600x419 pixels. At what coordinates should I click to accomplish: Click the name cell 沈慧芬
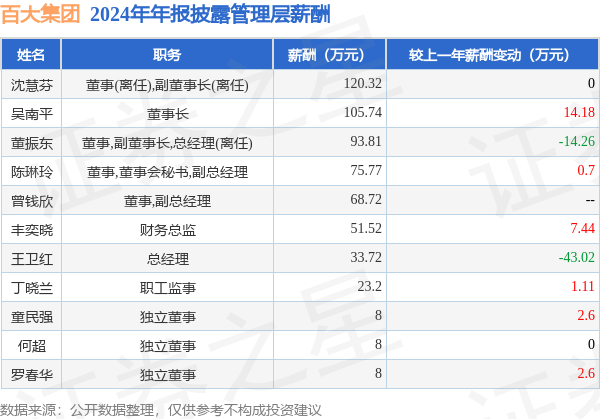32,85
